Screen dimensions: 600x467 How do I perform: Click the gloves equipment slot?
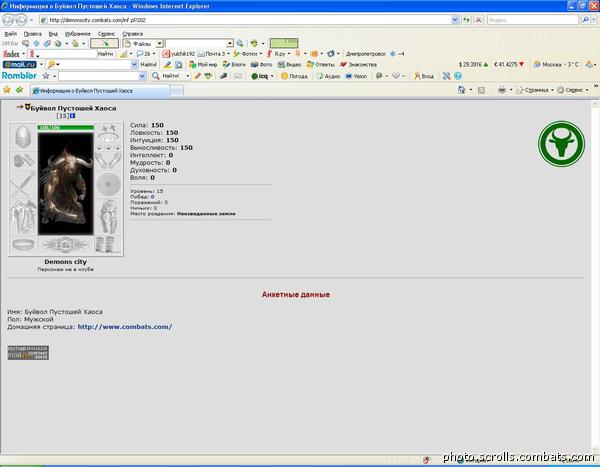point(108,160)
